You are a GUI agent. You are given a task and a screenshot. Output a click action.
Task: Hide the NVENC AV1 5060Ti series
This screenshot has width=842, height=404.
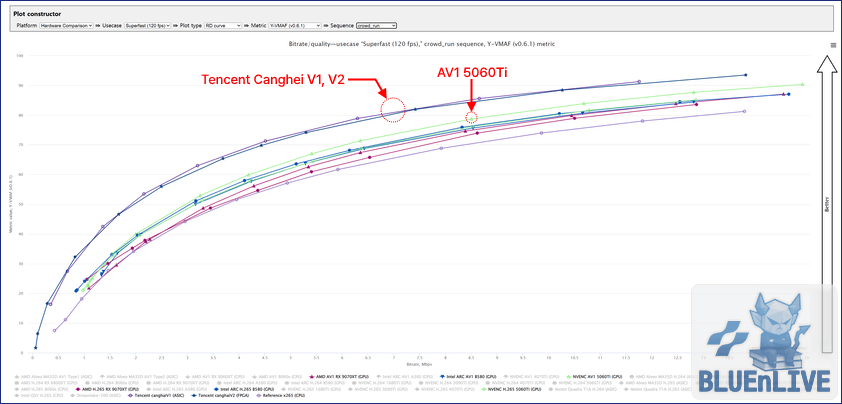point(594,377)
